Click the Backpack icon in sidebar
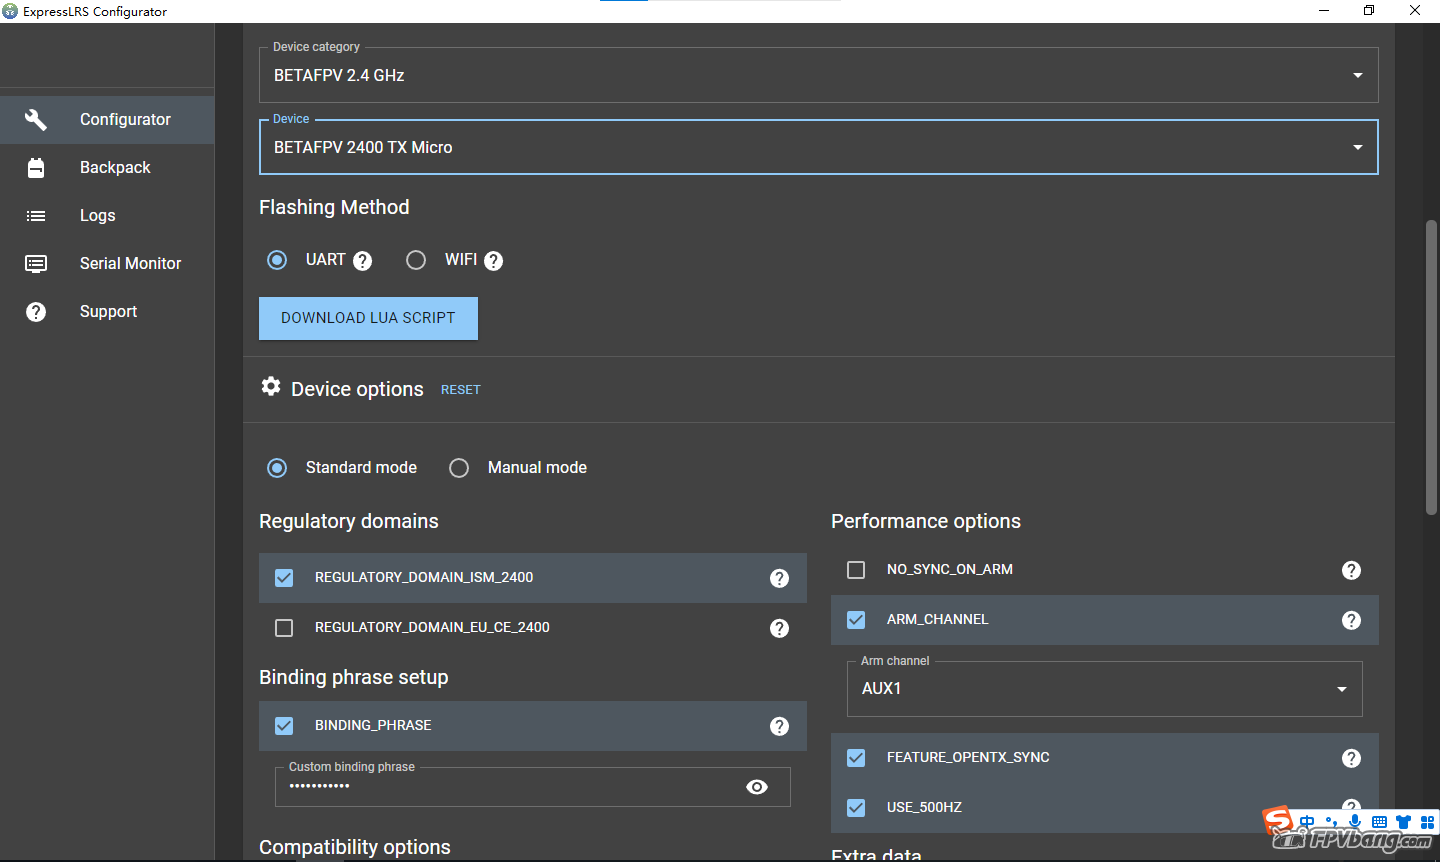Screen dimensions: 1440x862 pos(36,168)
